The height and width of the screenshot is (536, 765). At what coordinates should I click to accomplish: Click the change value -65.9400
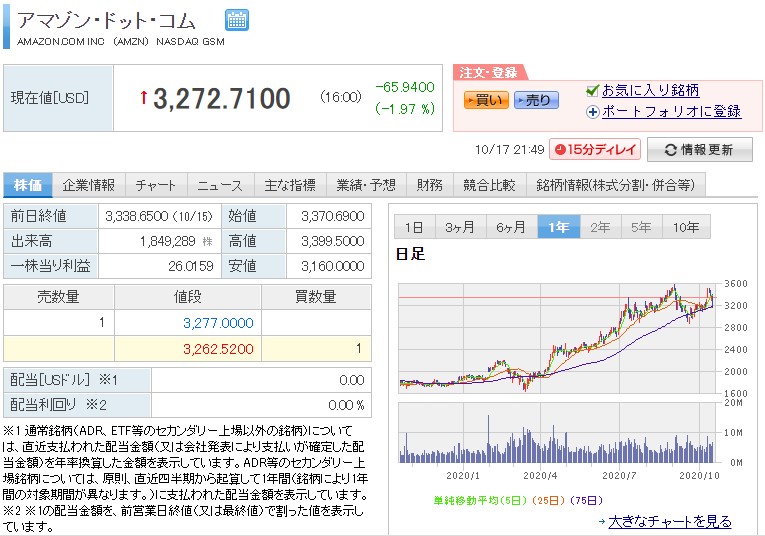coord(405,87)
